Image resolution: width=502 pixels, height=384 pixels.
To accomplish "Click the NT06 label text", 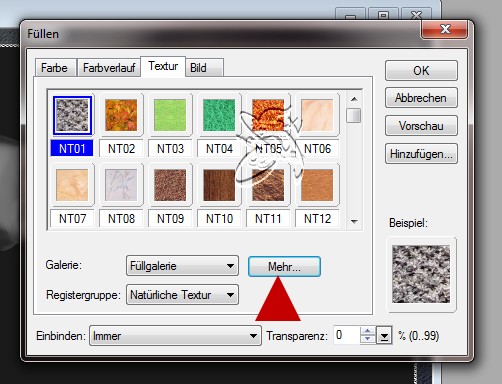I will tap(317, 148).
